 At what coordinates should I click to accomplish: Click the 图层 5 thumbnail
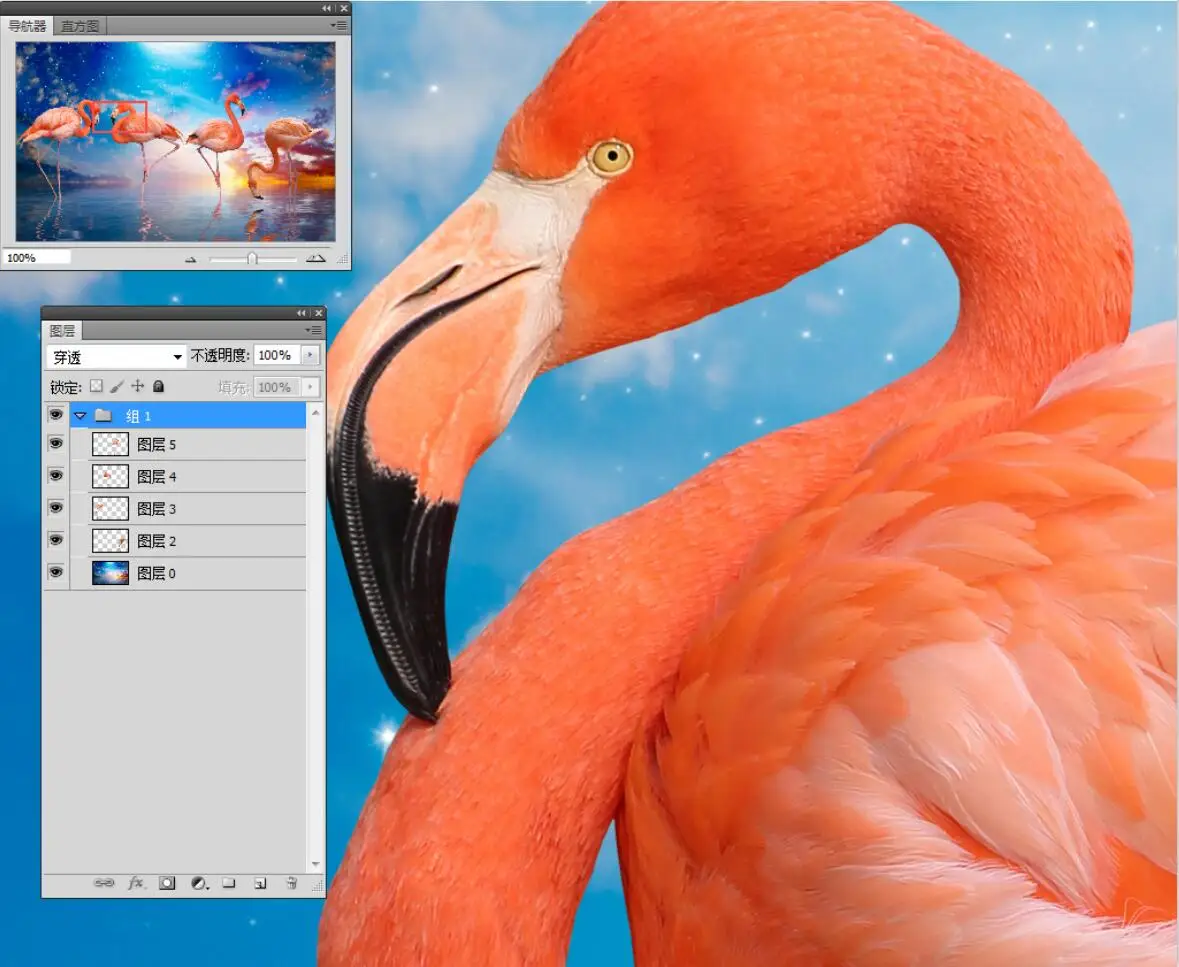click(x=111, y=444)
